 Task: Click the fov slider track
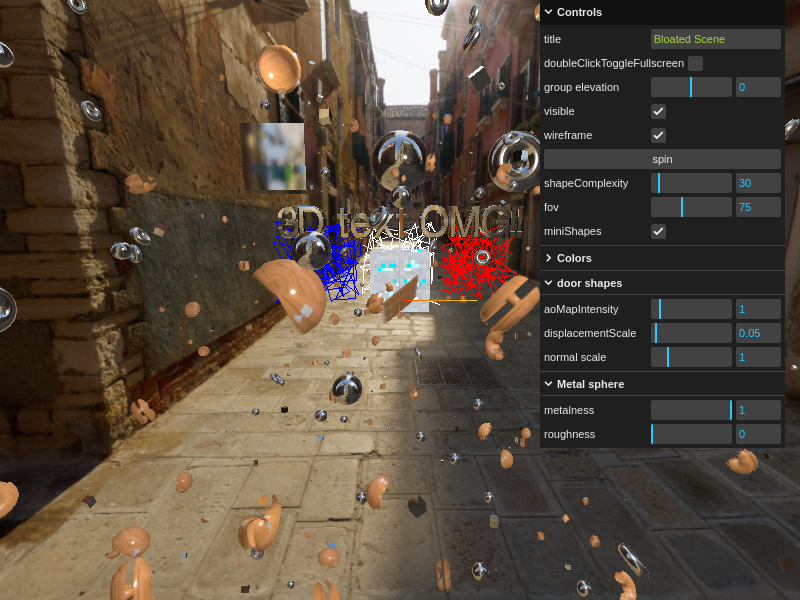(x=691, y=207)
